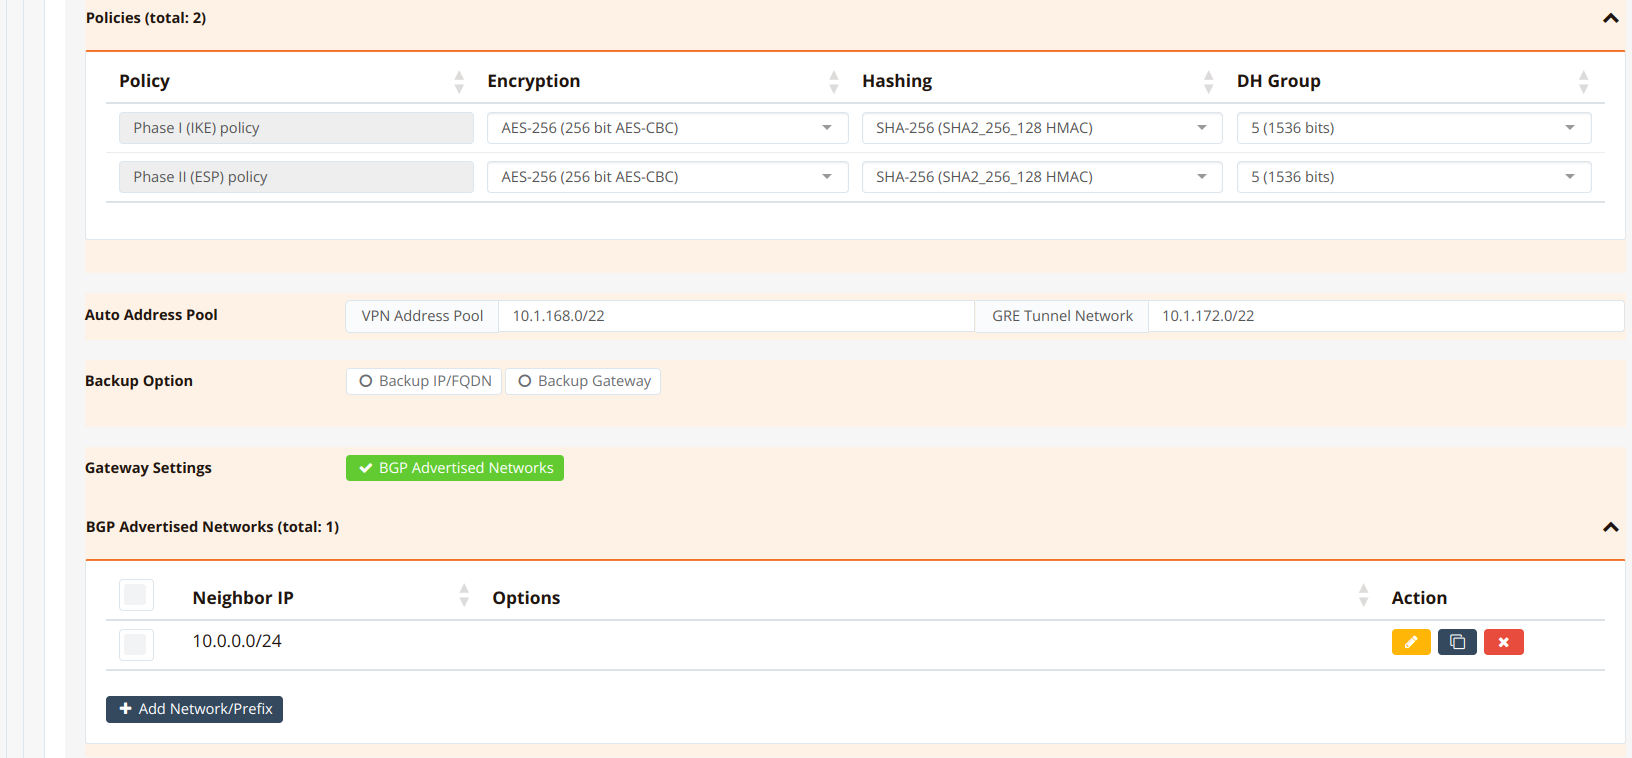Select Backup Gateway option
Image resolution: width=1632 pixels, height=758 pixels.
click(x=583, y=381)
